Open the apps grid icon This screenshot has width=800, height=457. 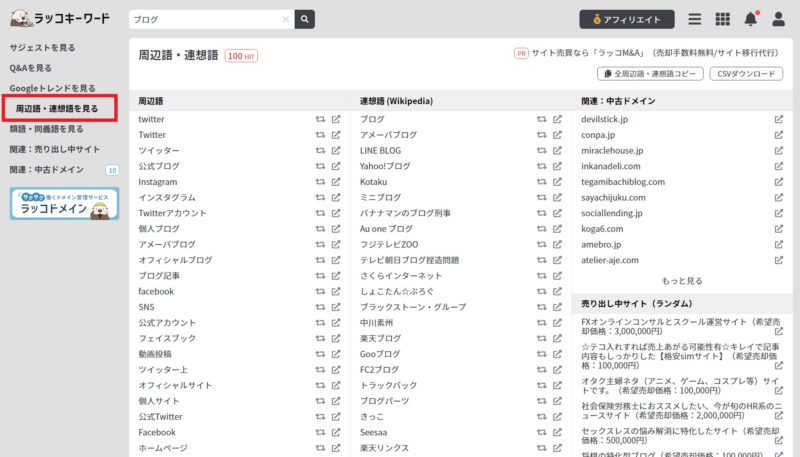click(x=722, y=19)
